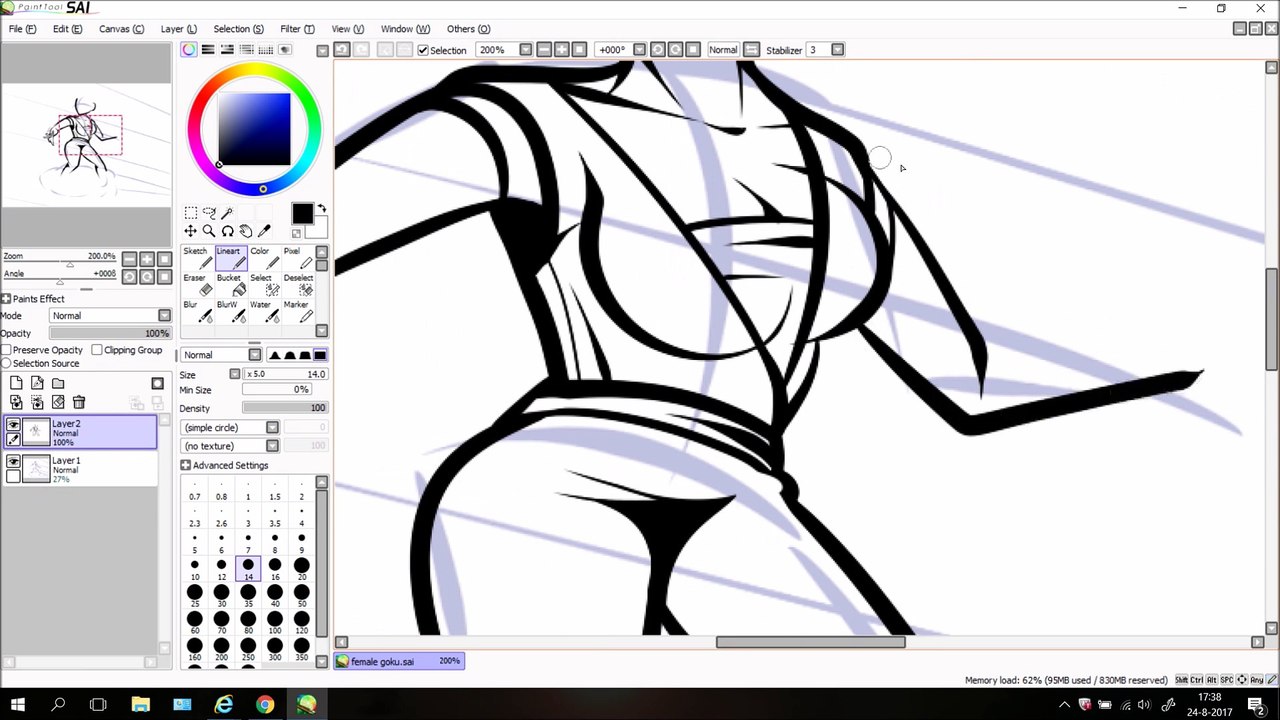Choose the Bucket fill tool
1280x720 pixels.
(x=229, y=284)
